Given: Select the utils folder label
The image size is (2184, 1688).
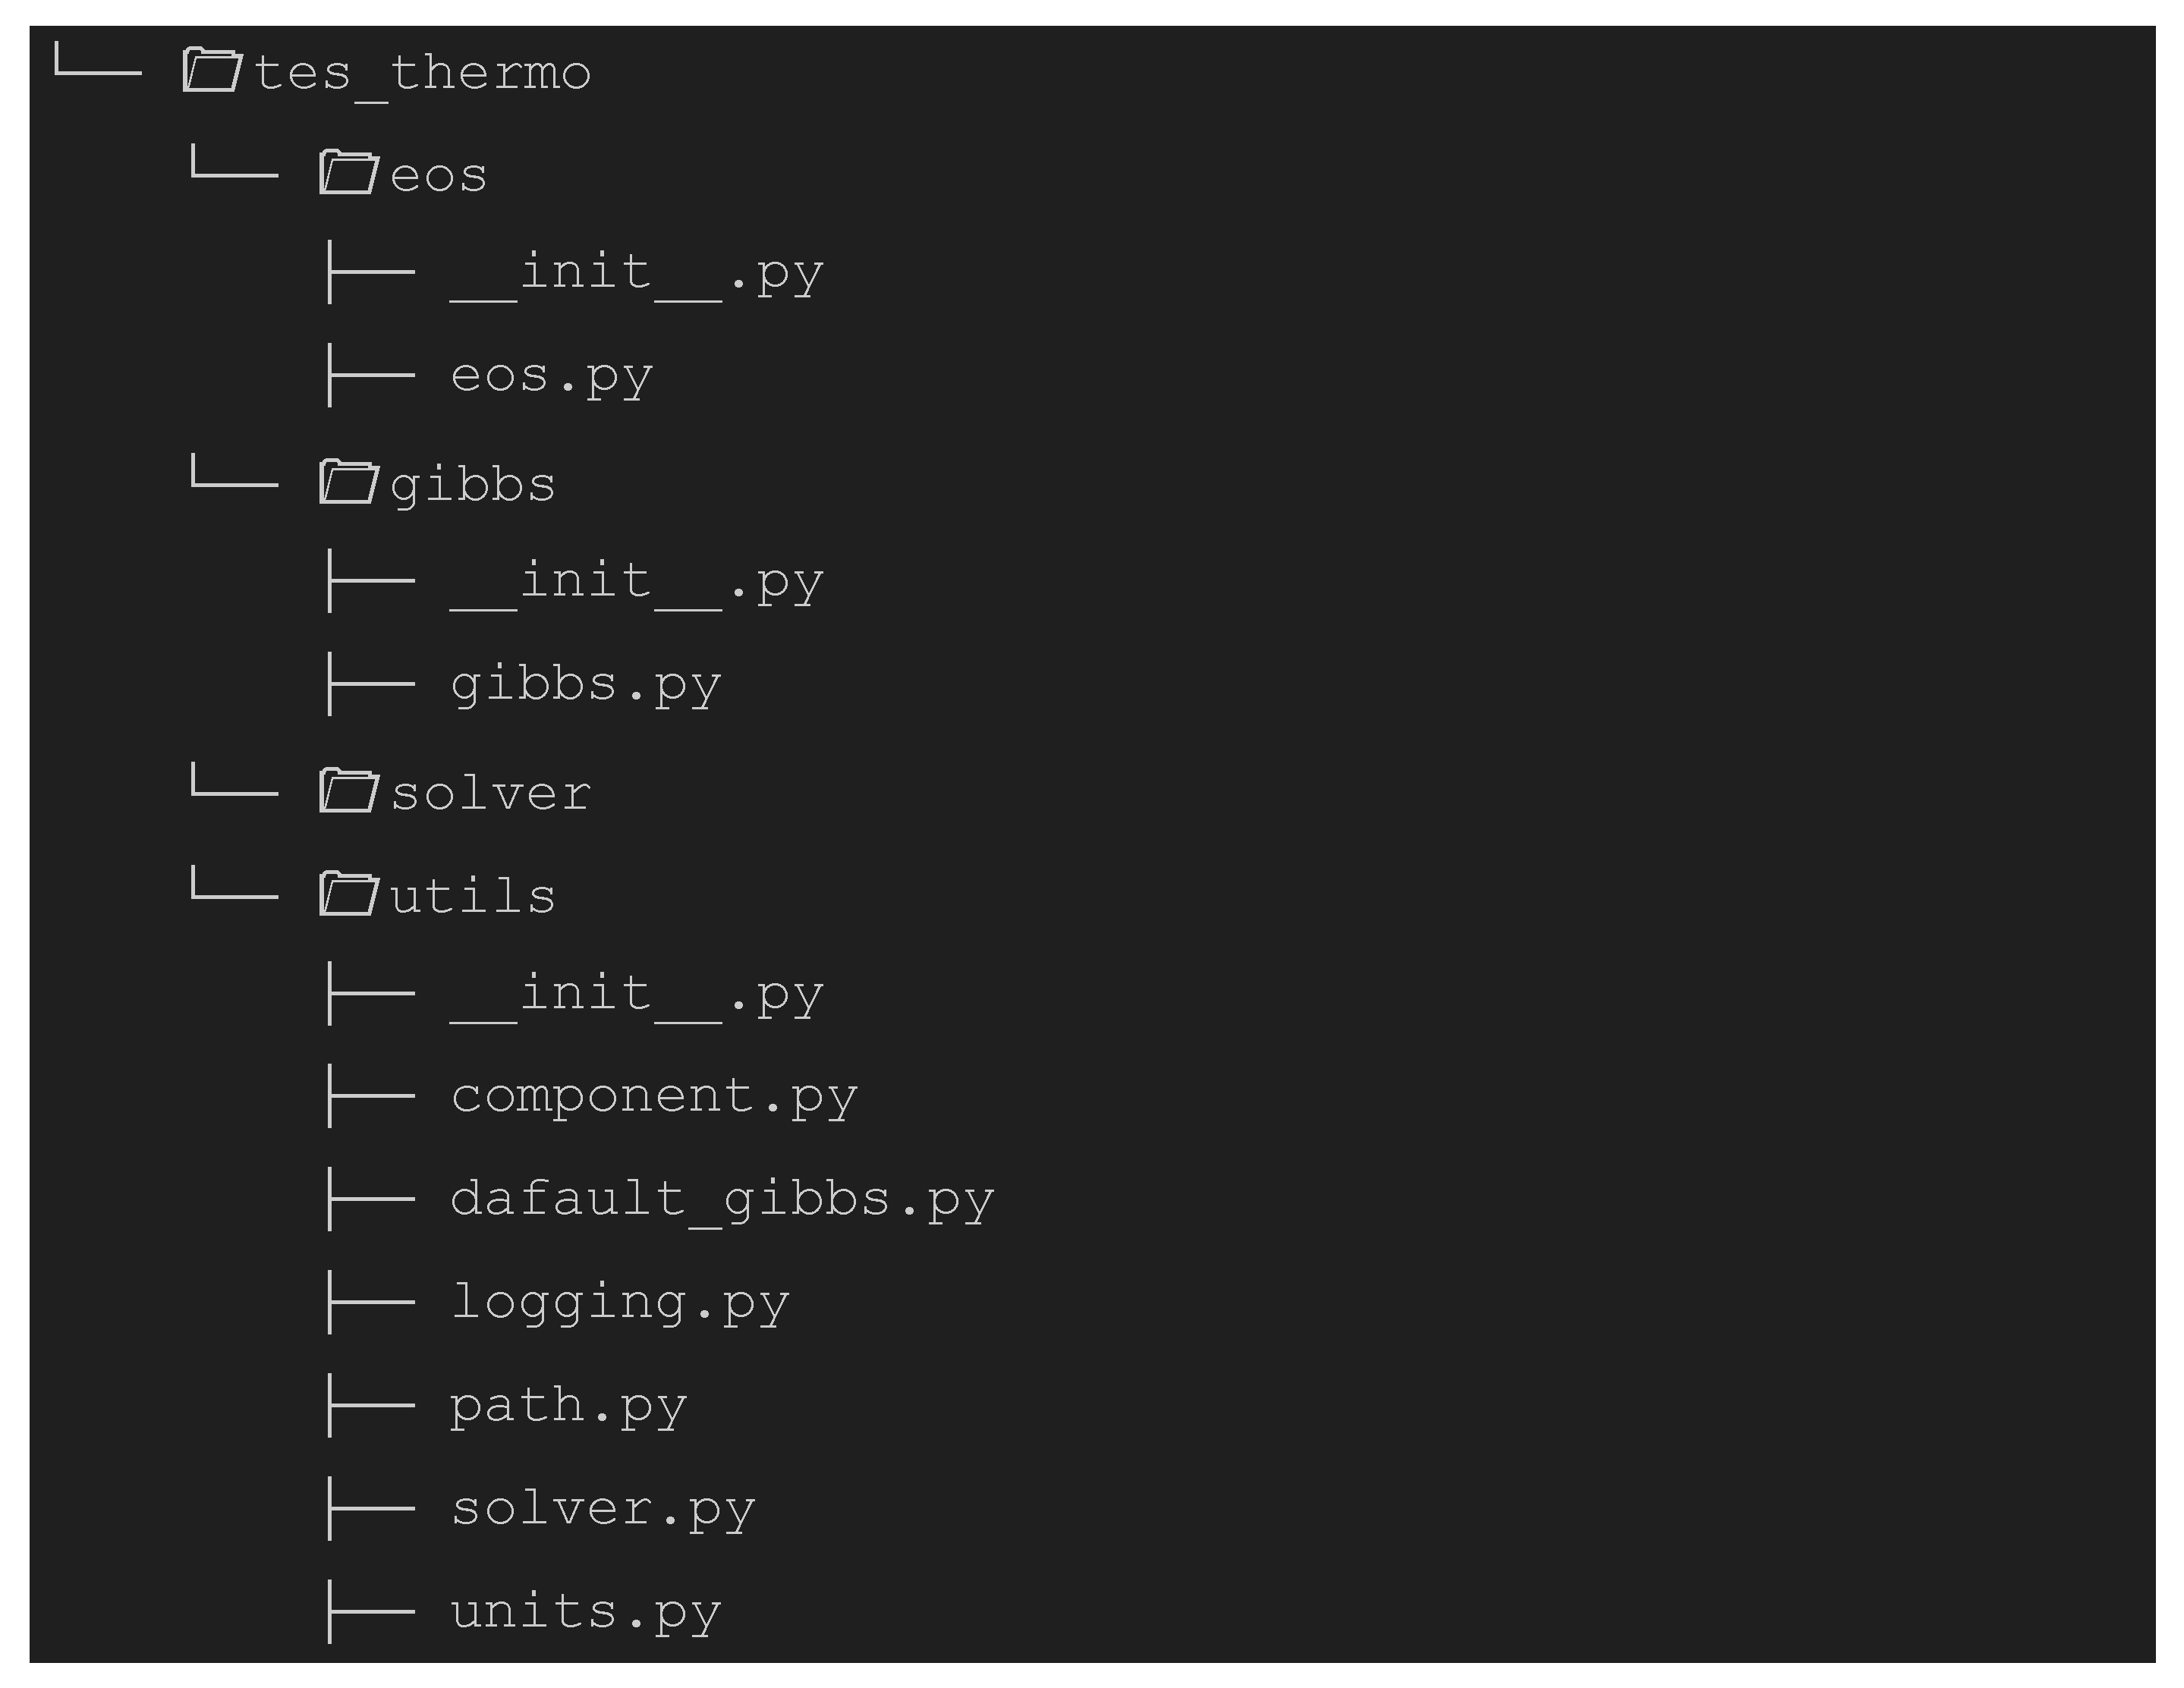Looking at the screenshot, I should [472, 897].
